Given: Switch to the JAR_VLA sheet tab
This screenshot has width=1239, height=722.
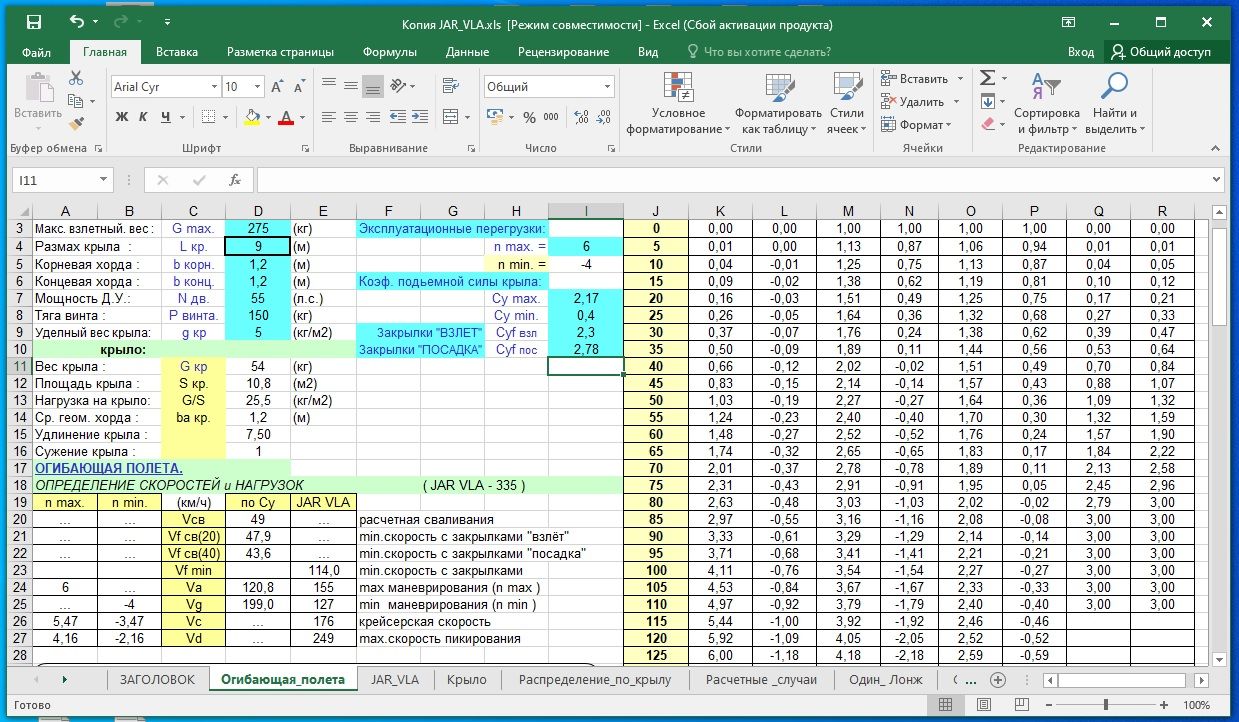Looking at the screenshot, I should (394, 679).
